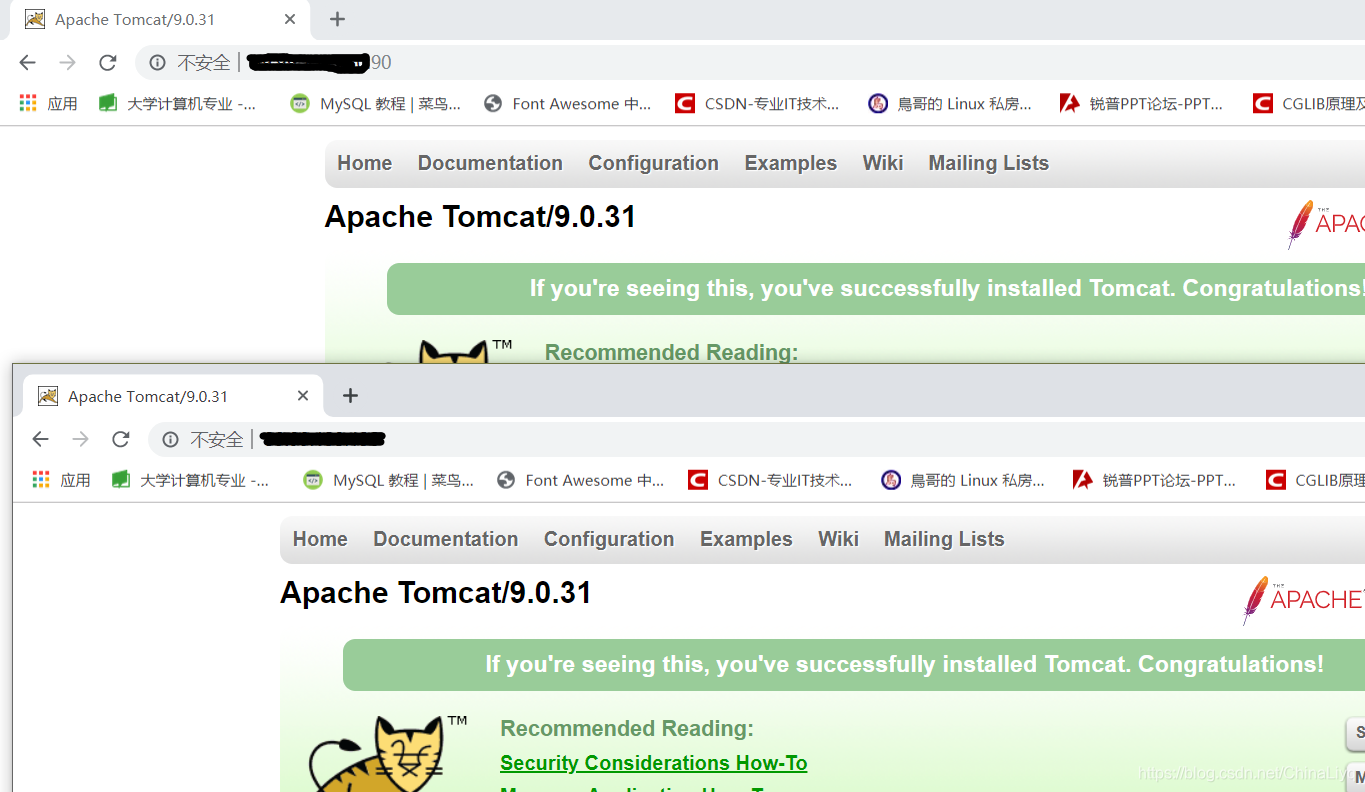Open the 锐普PPT论坛 bookmark in the lower window

pos(1155,480)
